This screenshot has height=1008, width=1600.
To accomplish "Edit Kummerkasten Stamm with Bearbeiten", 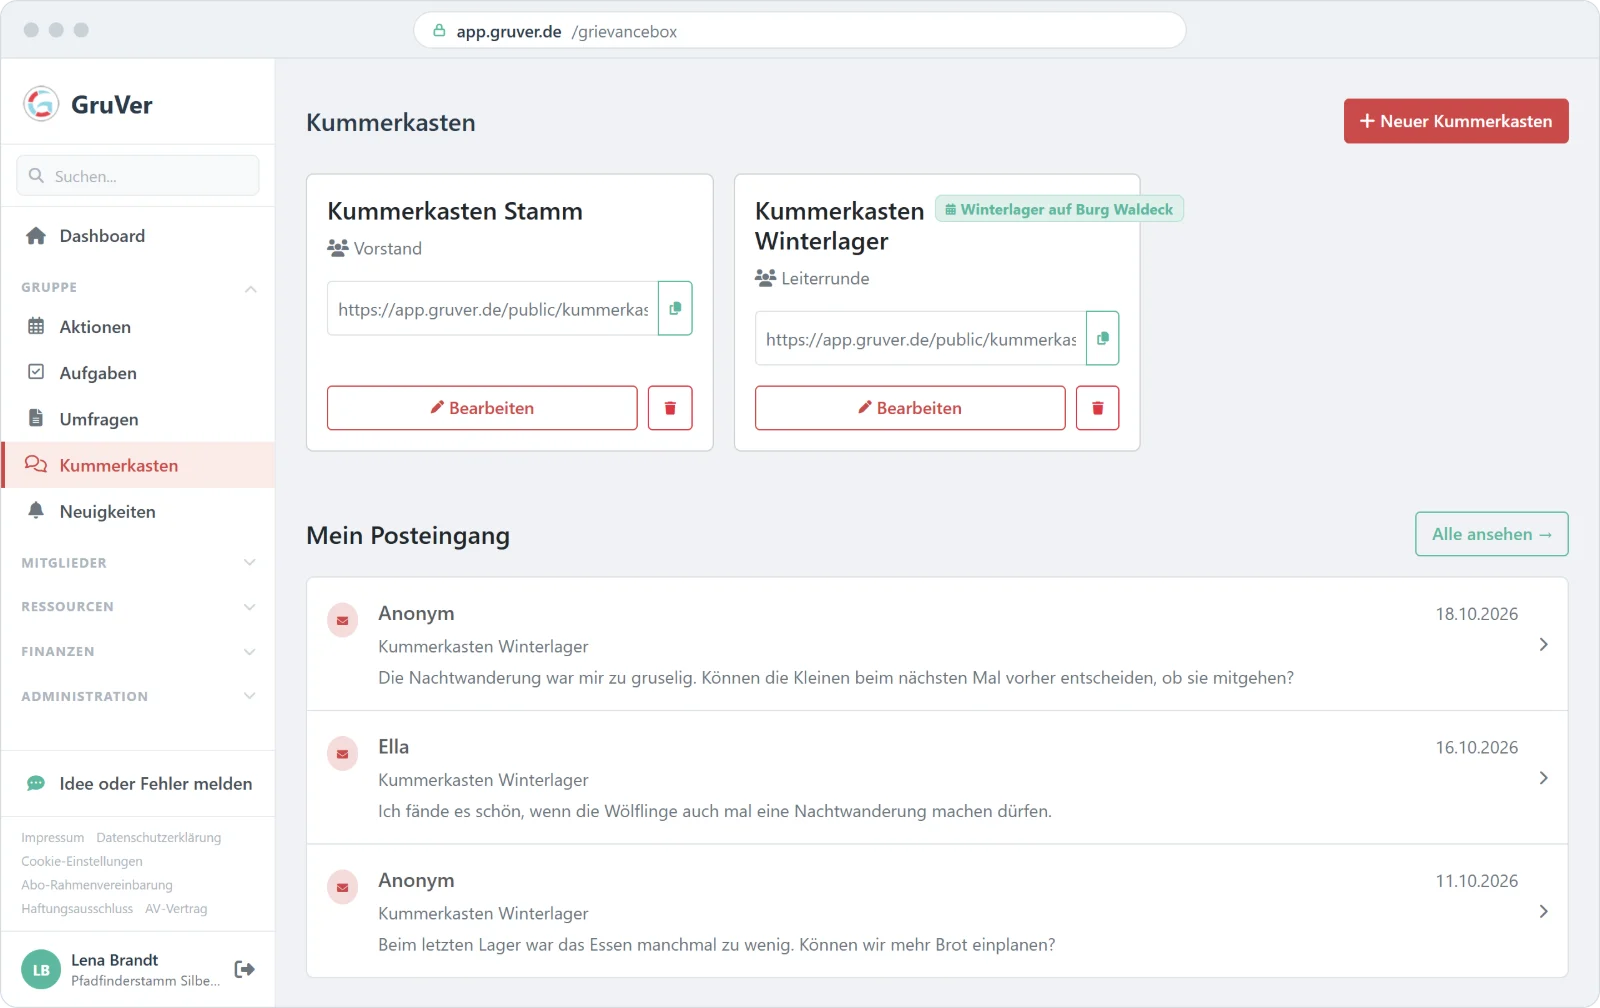I will click(x=482, y=408).
